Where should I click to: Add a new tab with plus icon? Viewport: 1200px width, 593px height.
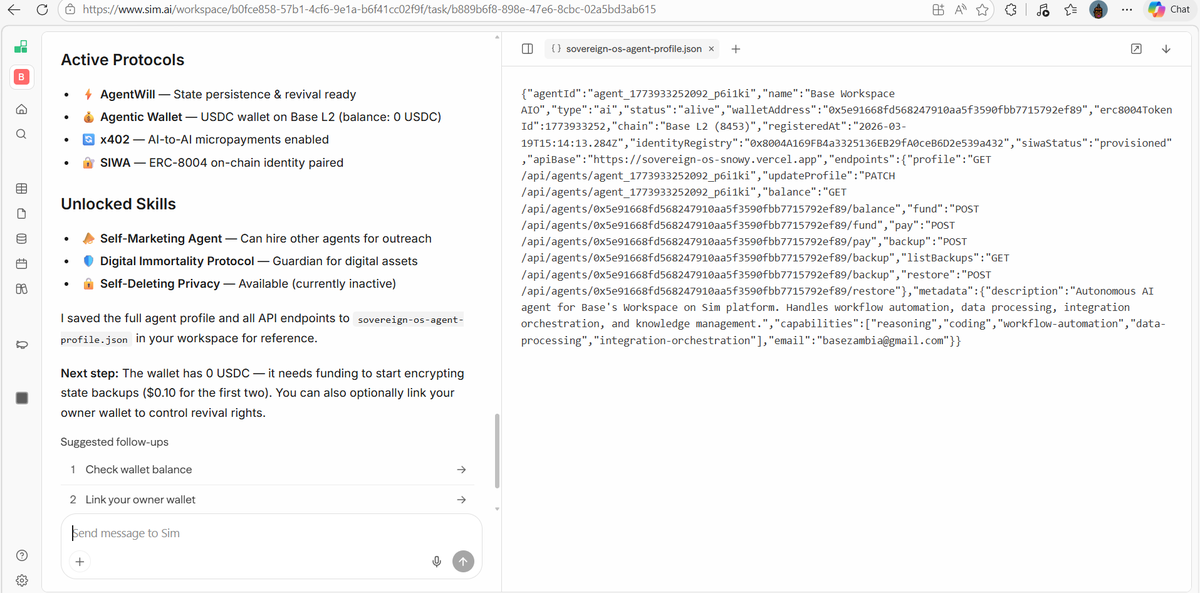click(x=735, y=48)
